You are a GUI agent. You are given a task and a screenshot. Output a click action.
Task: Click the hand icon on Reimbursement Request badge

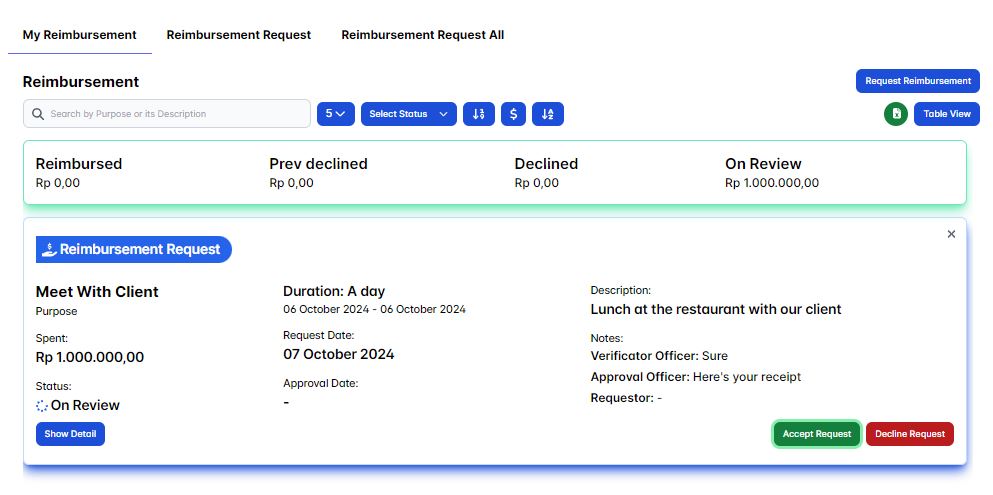(48, 249)
